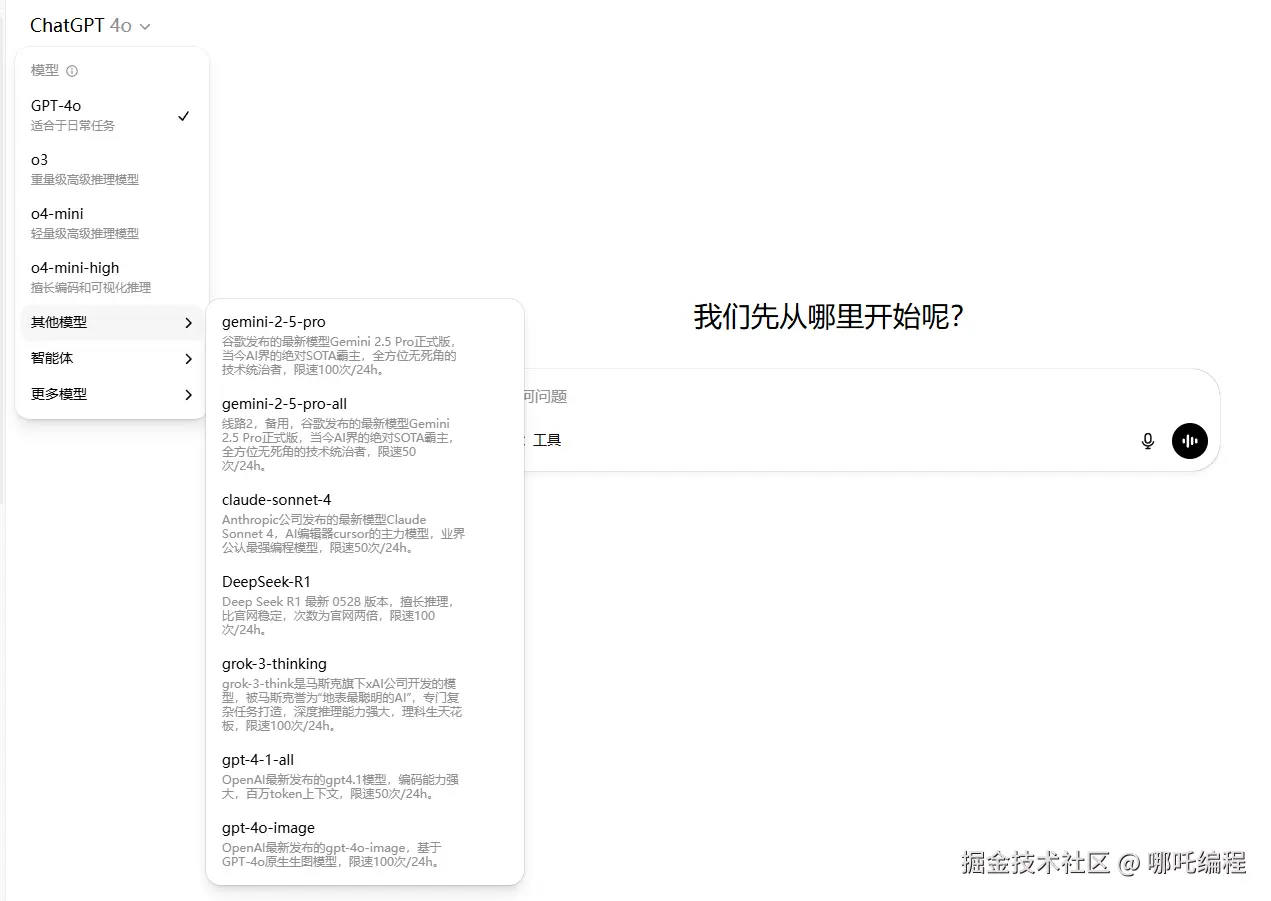Viewport: 1271px width, 901px height.
Task: Click the chevron arrow next to 更多模型
Action: pyautogui.click(x=188, y=395)
